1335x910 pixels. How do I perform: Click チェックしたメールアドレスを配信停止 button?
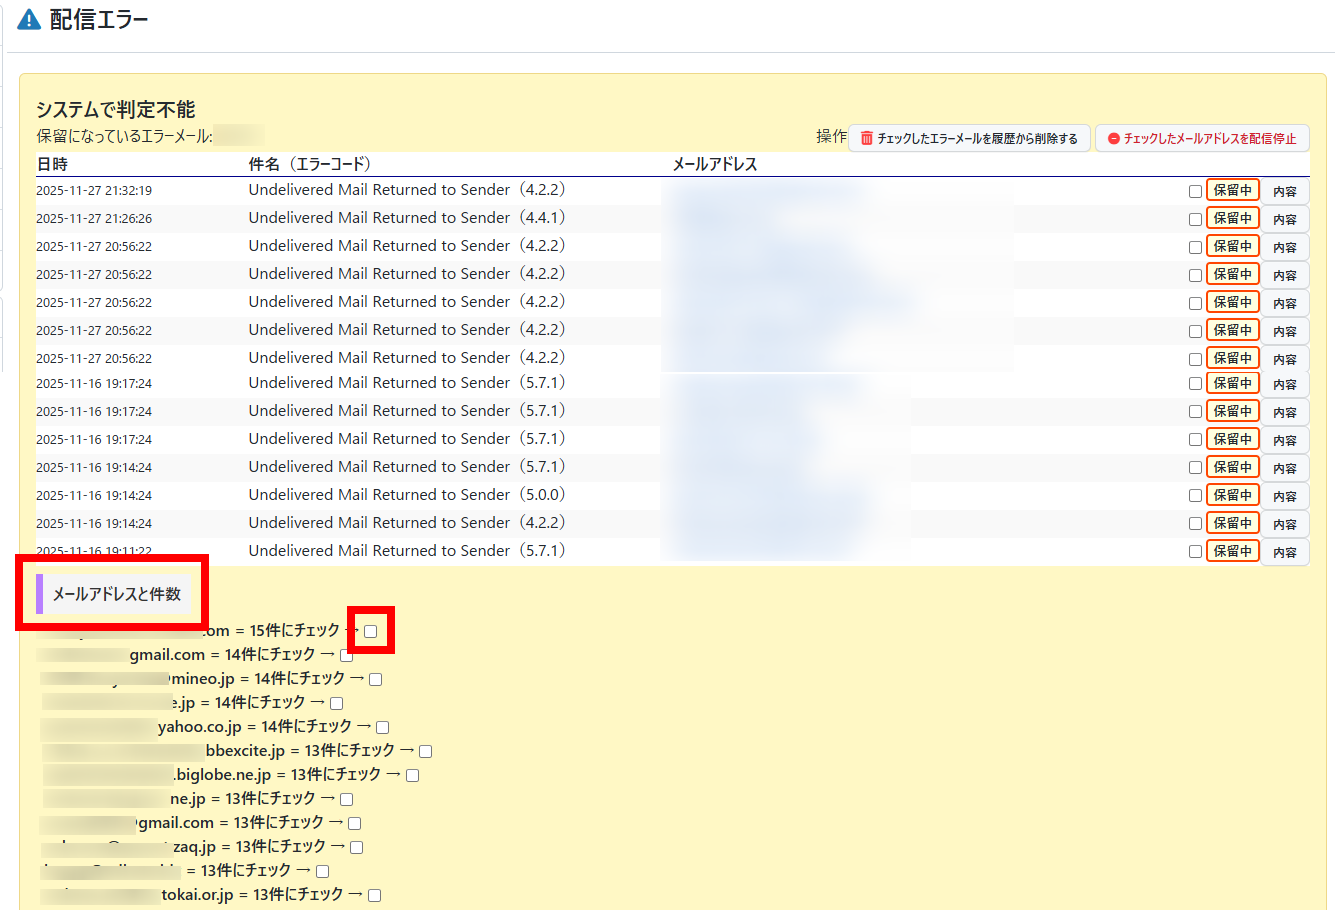[x=1202, y=138]
